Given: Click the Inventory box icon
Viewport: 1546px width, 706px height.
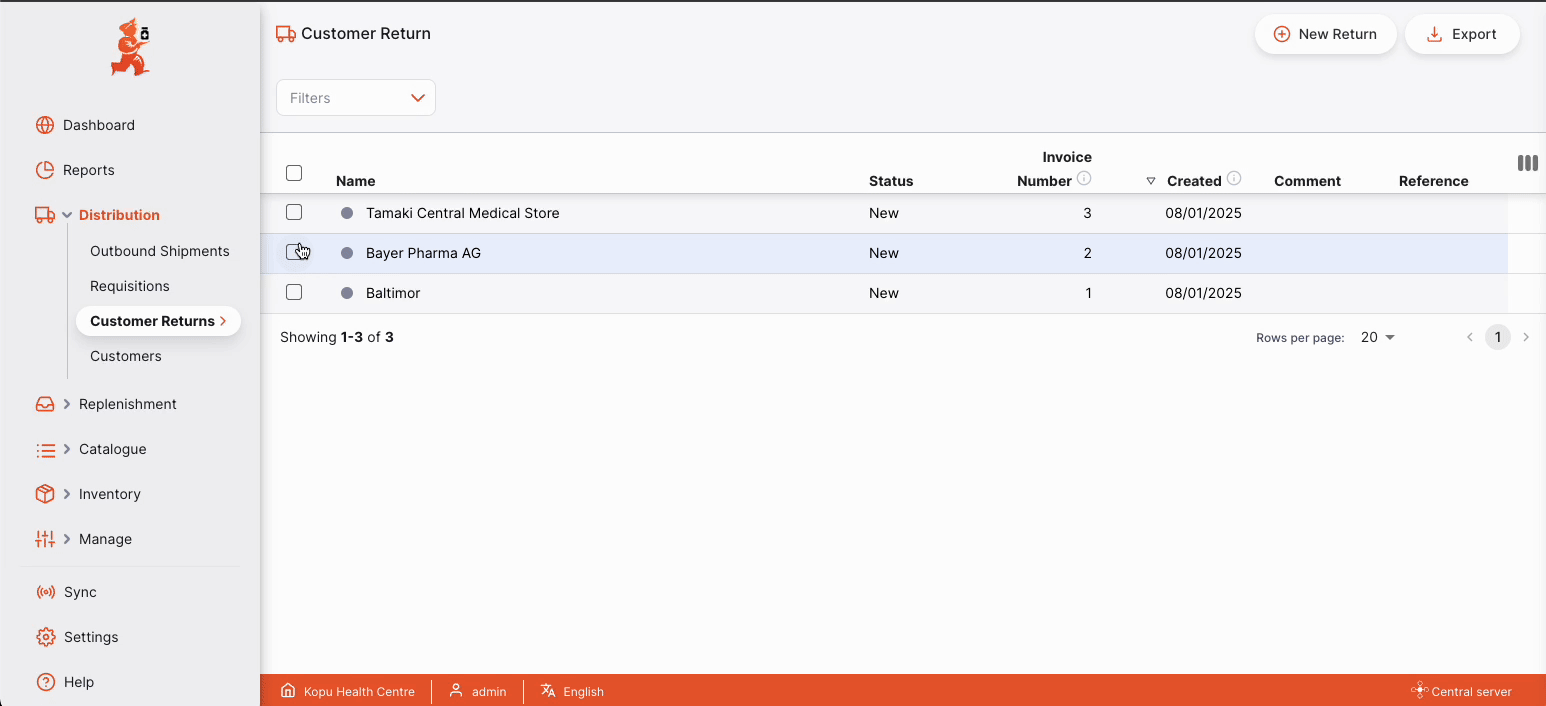Looking at the screenshot, I should [x=45, y=494].
